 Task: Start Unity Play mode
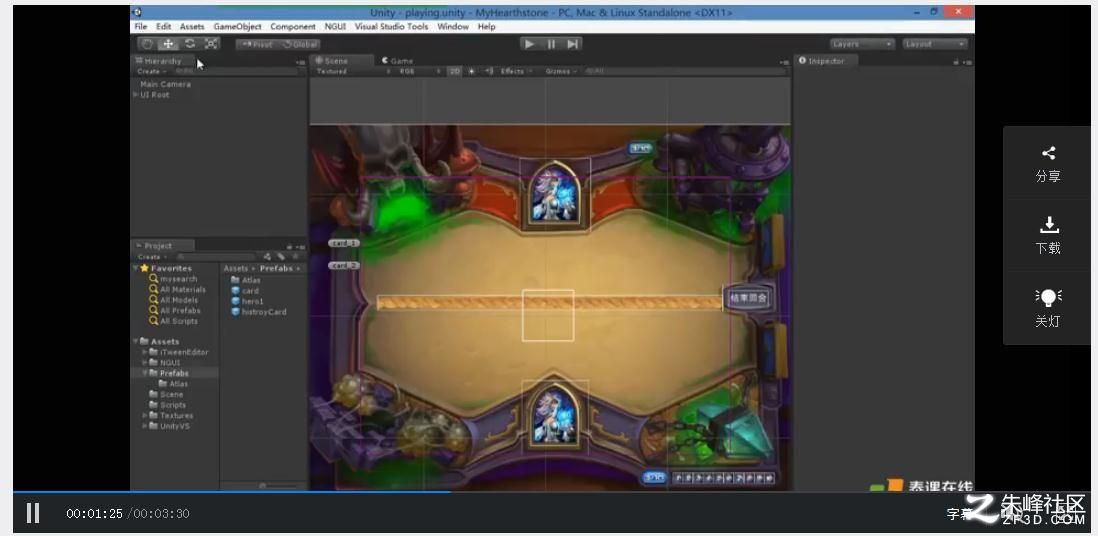529,44
